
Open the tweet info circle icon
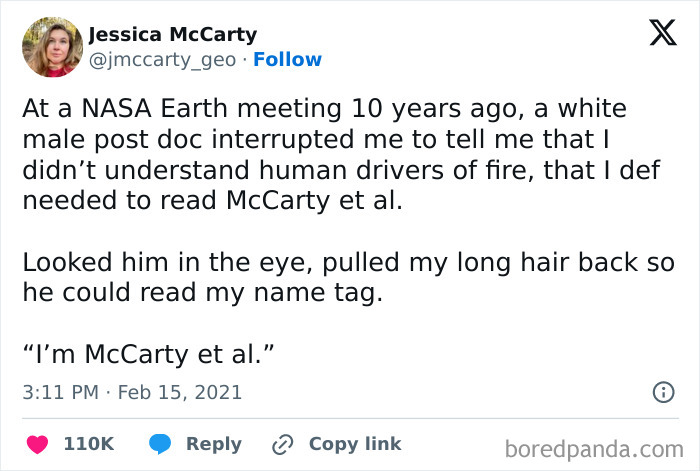click(662, 392)
